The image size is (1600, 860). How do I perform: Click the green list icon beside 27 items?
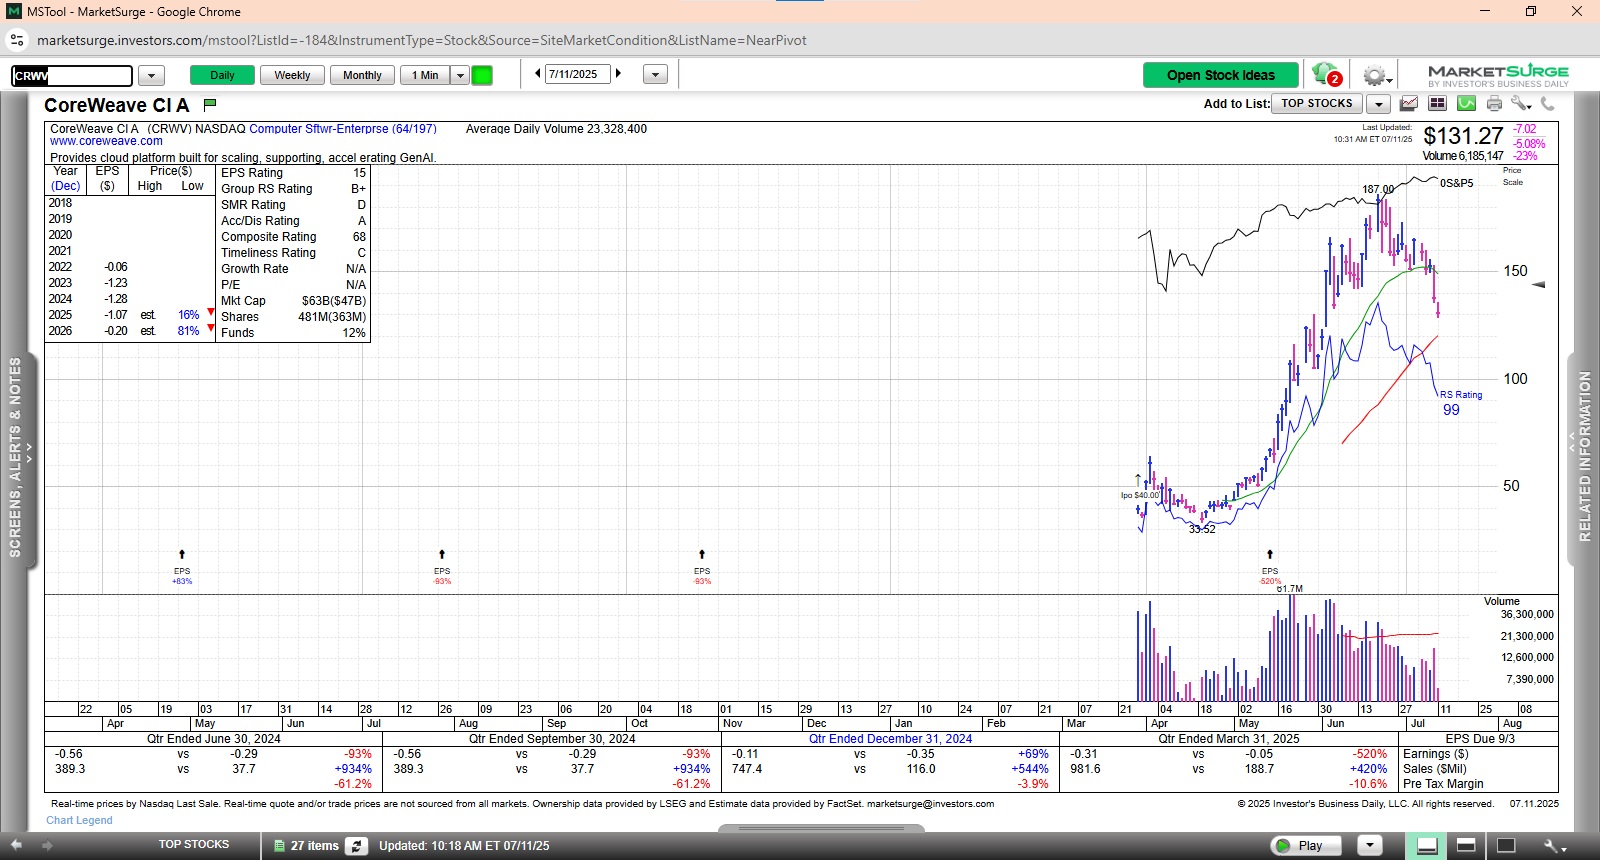pyautogui.click(x=280, y=846)
